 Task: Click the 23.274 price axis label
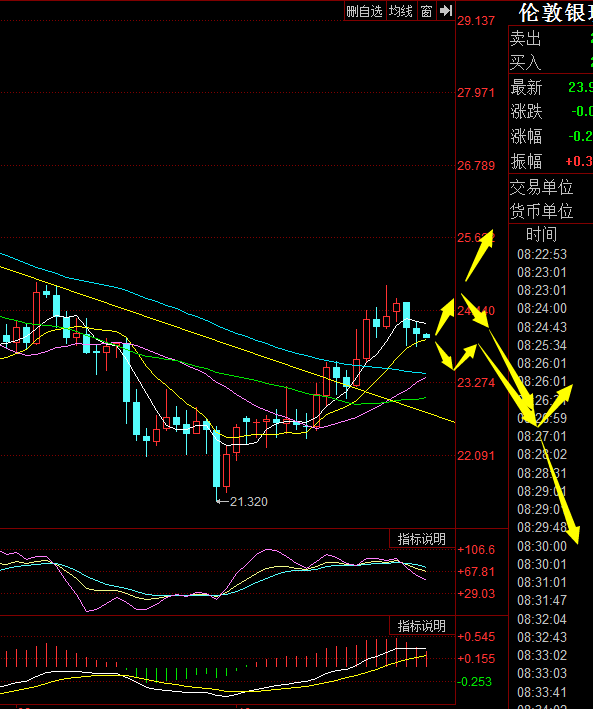tap(476, 383)
